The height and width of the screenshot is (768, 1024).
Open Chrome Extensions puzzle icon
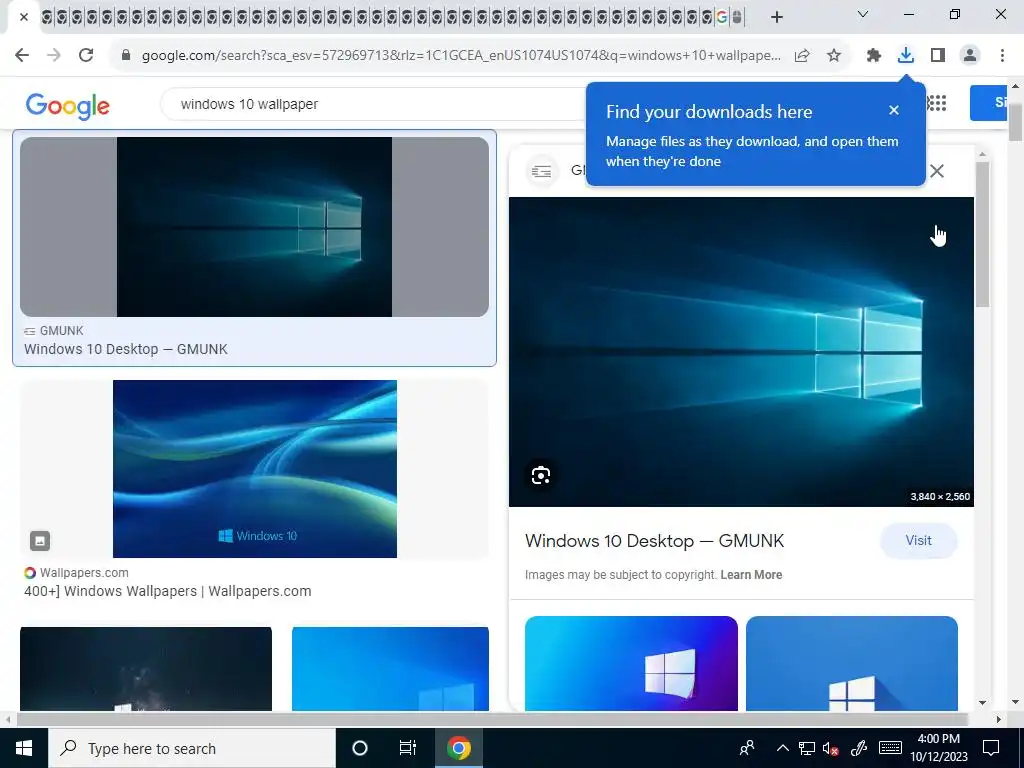pos(874,56)
